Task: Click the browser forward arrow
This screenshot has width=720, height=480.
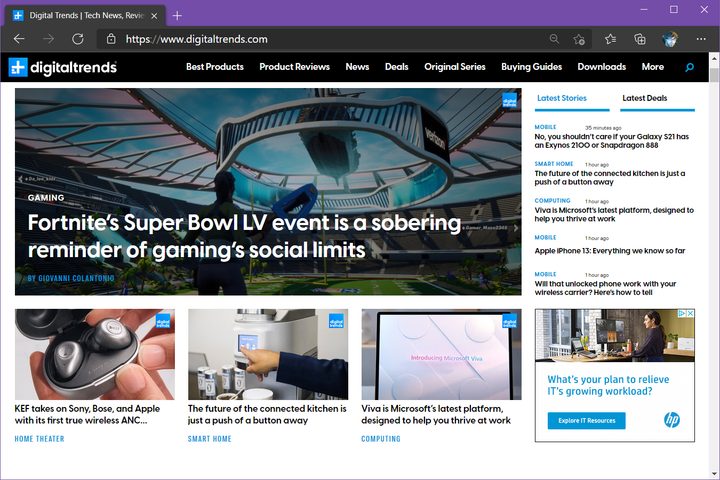Action: pos(48,39)
